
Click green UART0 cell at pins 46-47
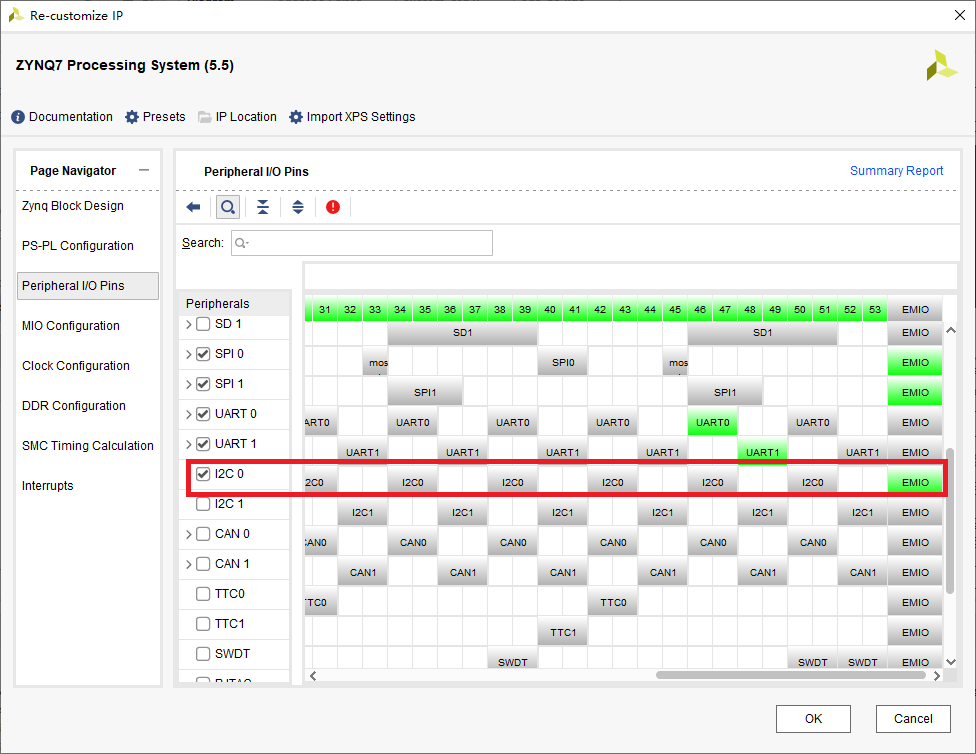pos(713,422)
